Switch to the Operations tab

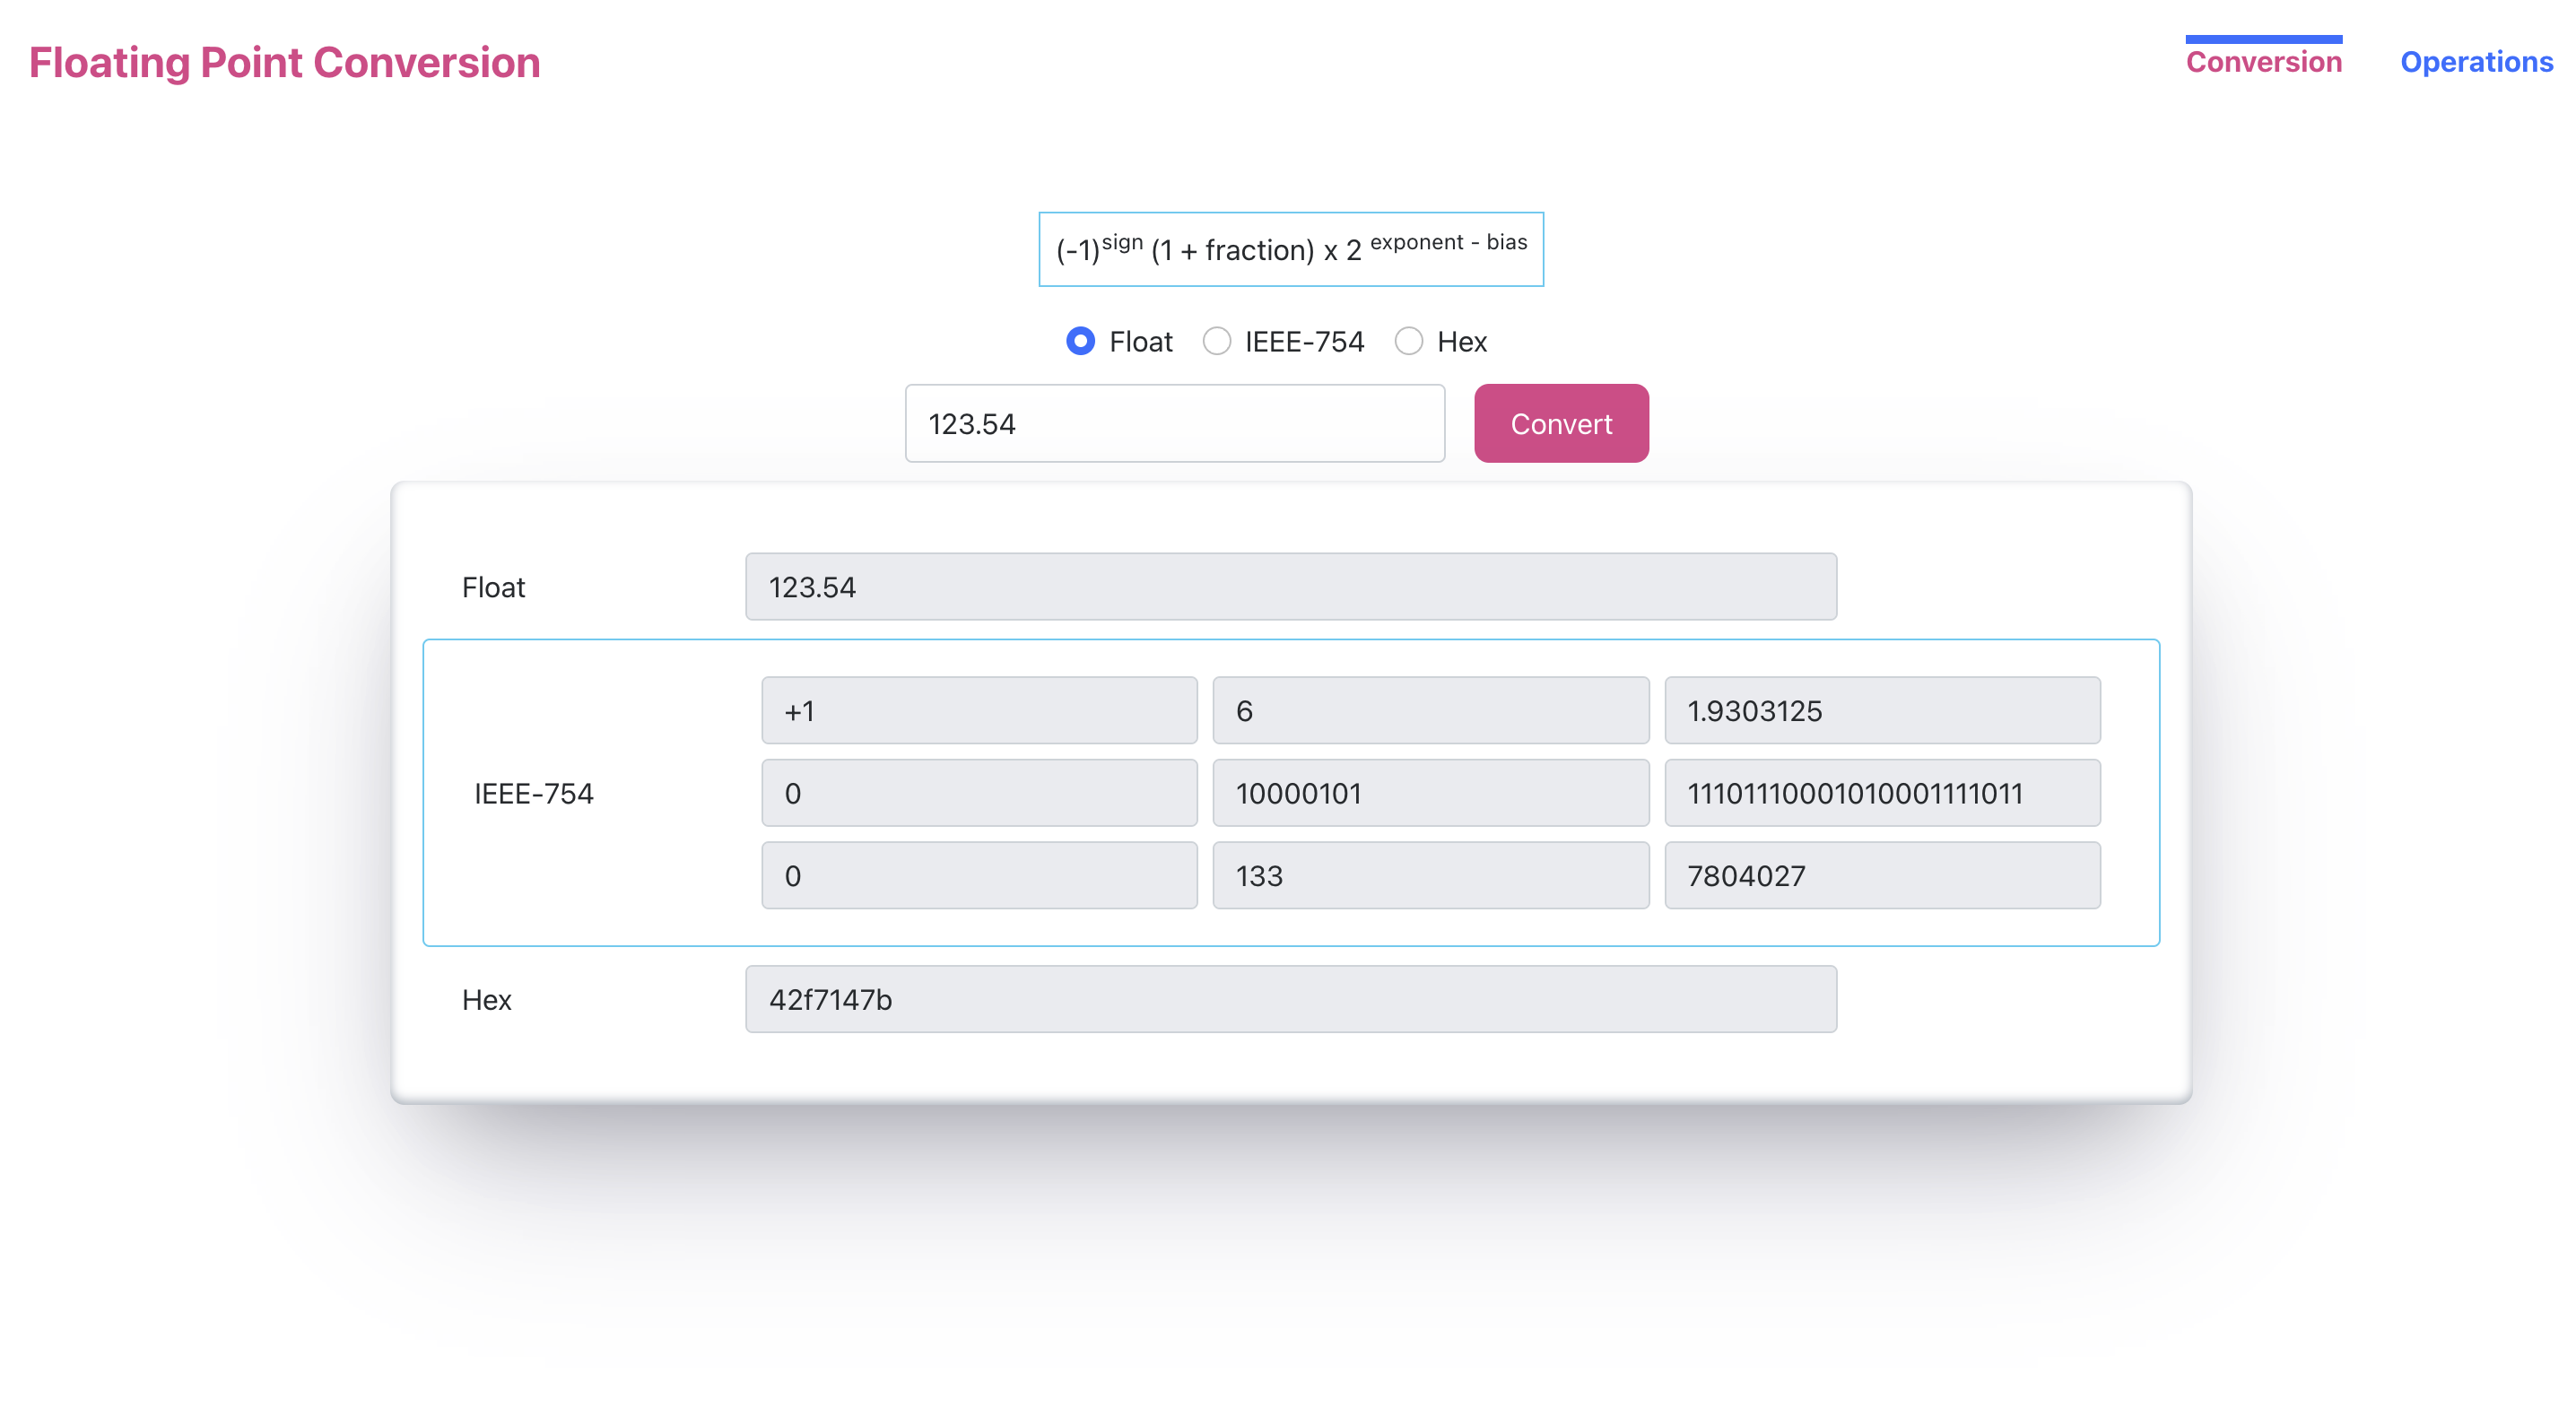point(2476,62)
